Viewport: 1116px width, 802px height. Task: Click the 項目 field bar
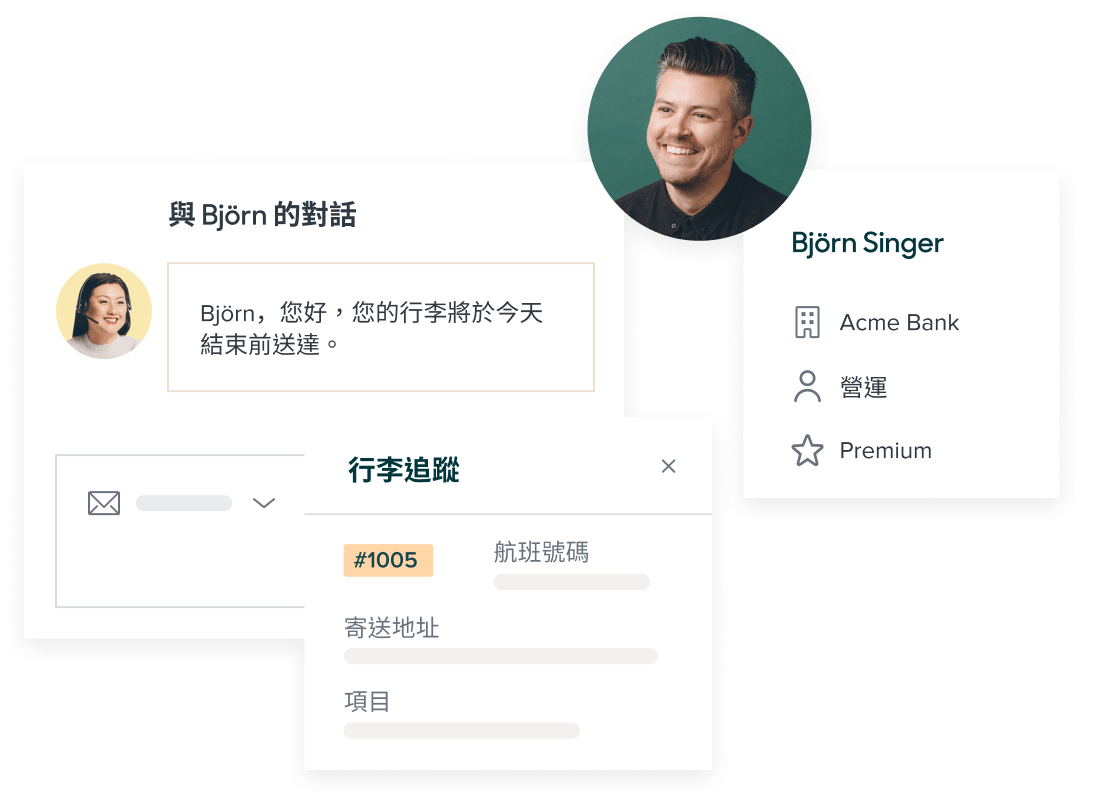tap(461, 731)
